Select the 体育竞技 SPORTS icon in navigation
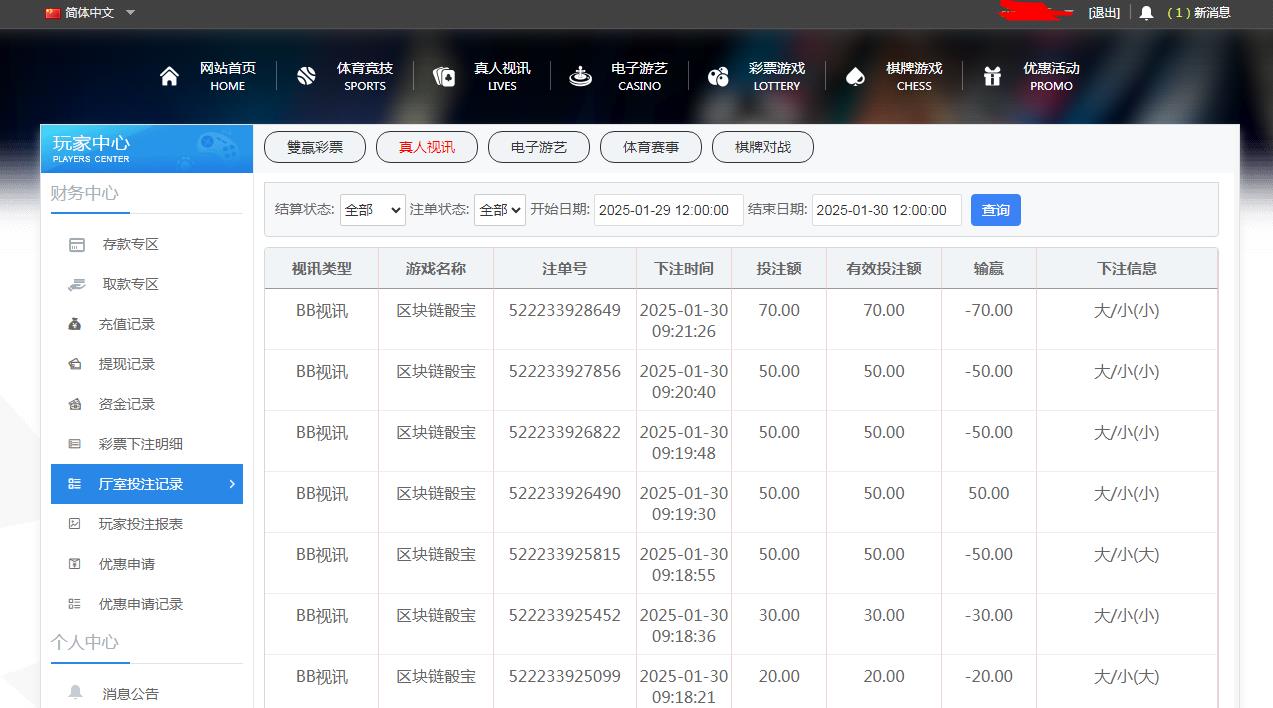The height and width of the screenshot is (708, 1273). (x=306, y=75)
